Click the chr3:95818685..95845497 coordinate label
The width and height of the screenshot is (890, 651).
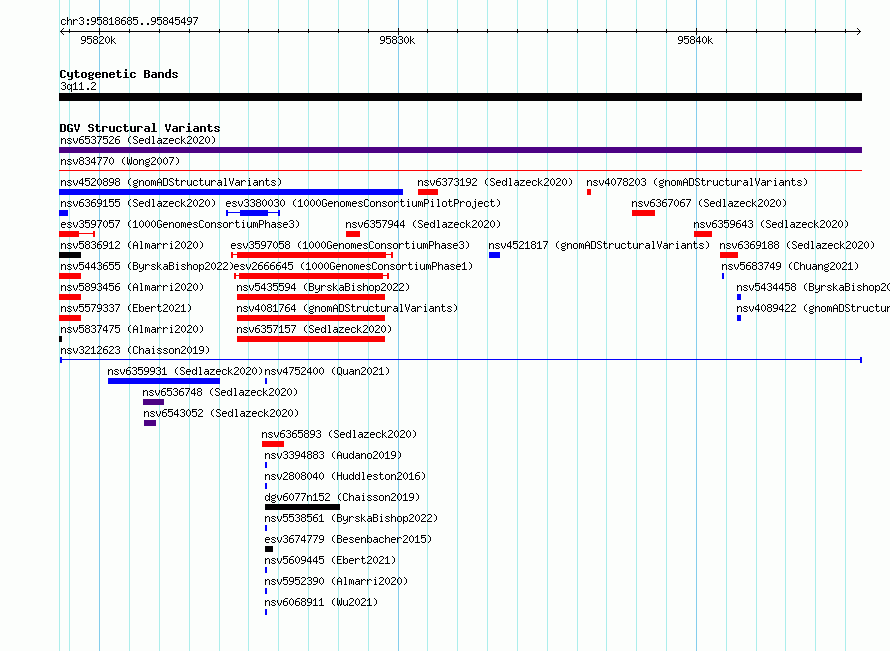pos(129,21)
